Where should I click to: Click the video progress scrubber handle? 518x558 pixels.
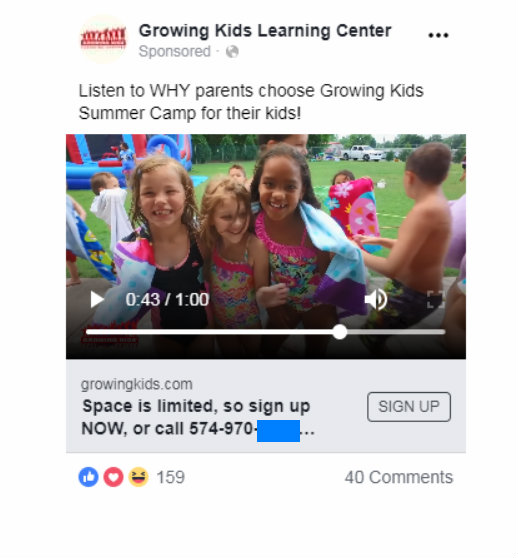point(340,332)
